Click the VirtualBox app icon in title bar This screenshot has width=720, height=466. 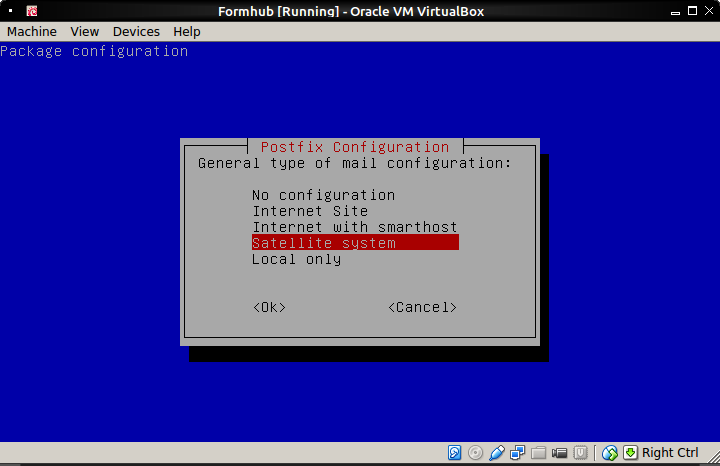(32, 11)
